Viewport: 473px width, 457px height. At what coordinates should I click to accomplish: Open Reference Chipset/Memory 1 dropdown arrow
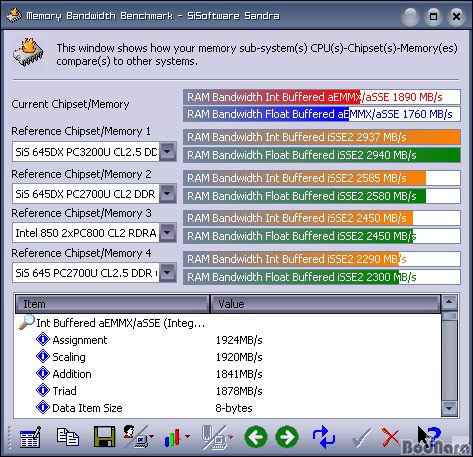click(x=168, y=152)
